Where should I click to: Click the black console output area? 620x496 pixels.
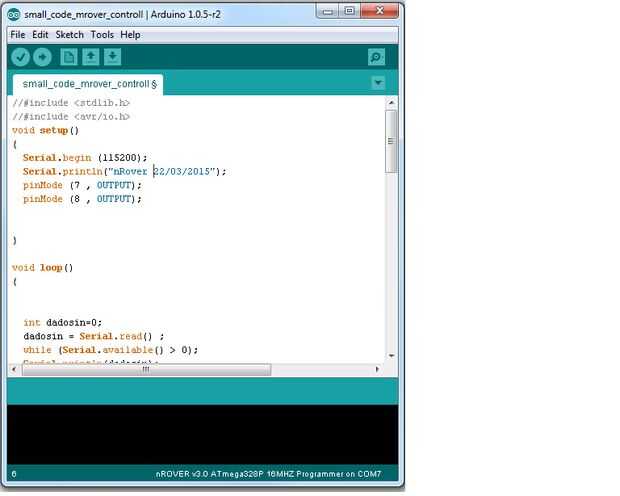click(x=202, y=434)
